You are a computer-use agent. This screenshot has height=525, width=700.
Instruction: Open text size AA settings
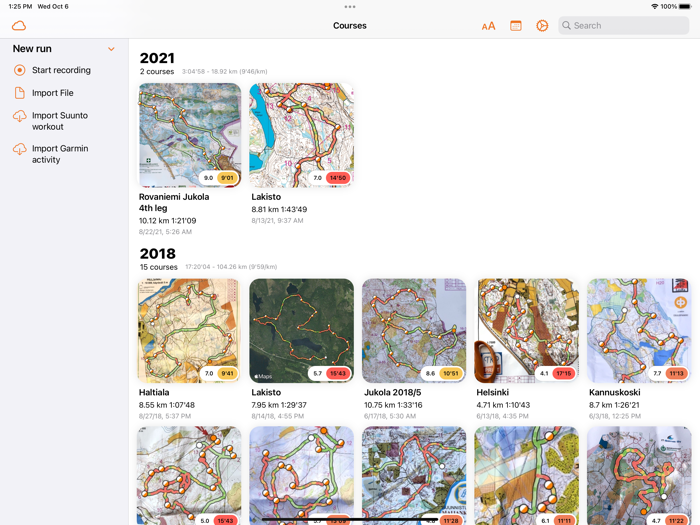pos(488,26)
